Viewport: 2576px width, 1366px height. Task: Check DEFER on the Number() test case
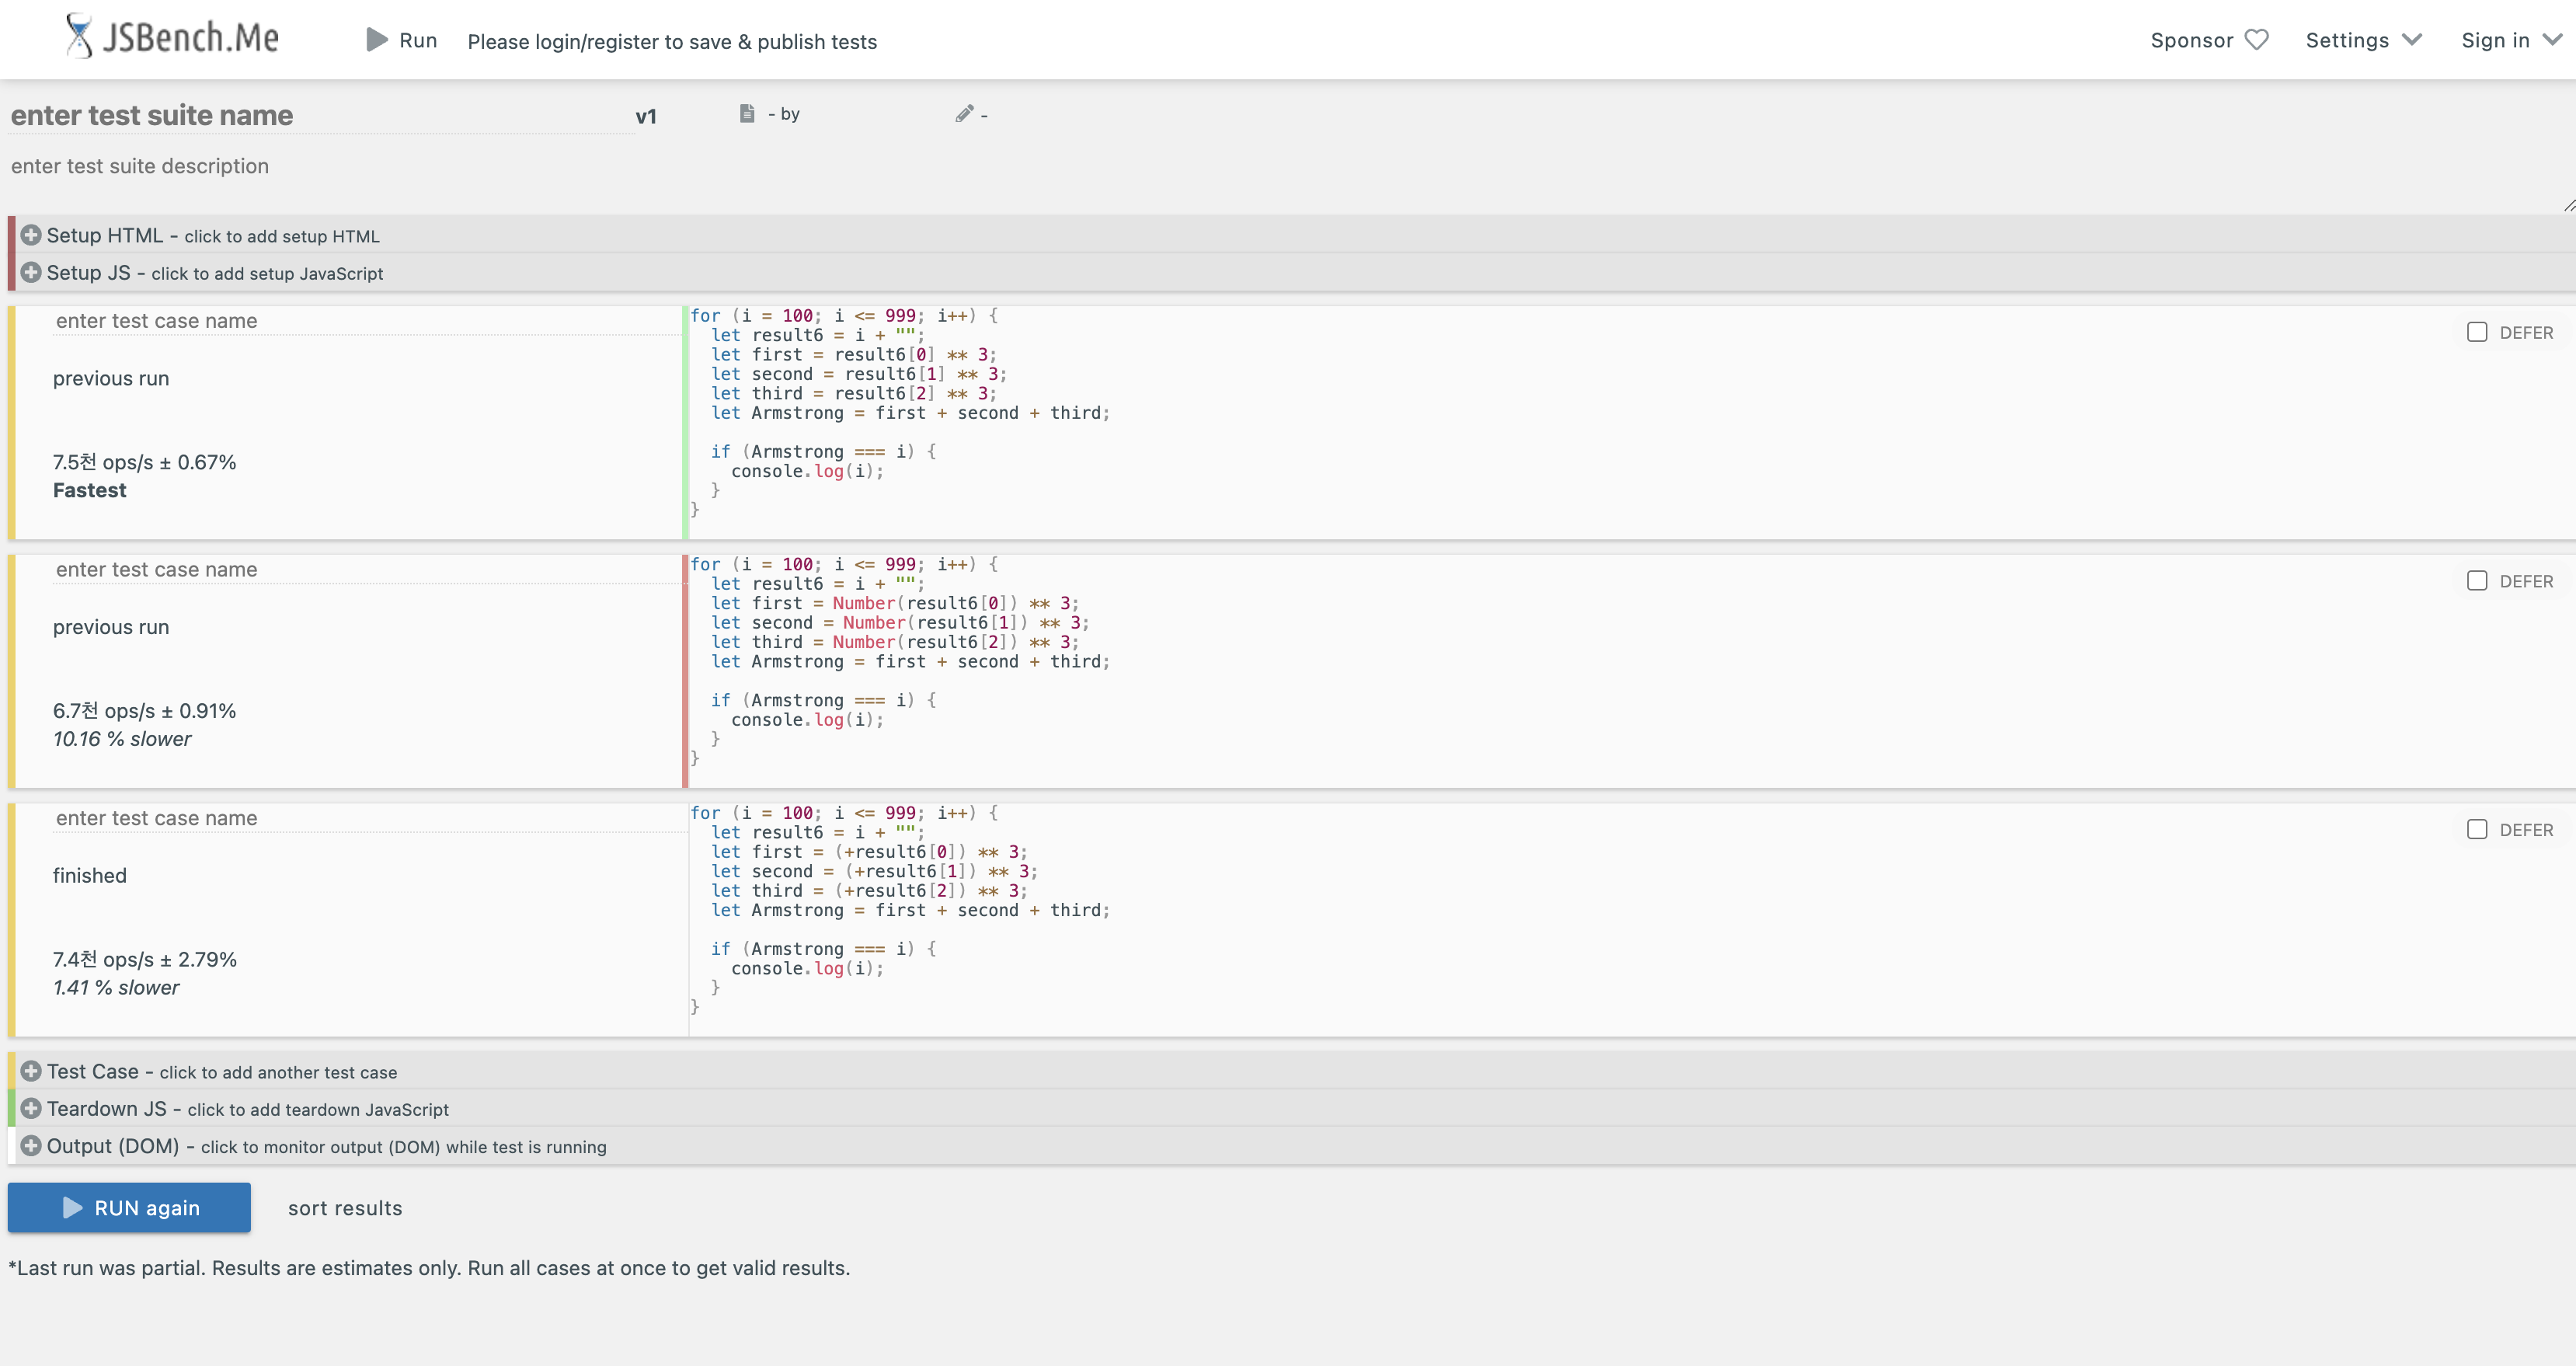point(2477,581)
